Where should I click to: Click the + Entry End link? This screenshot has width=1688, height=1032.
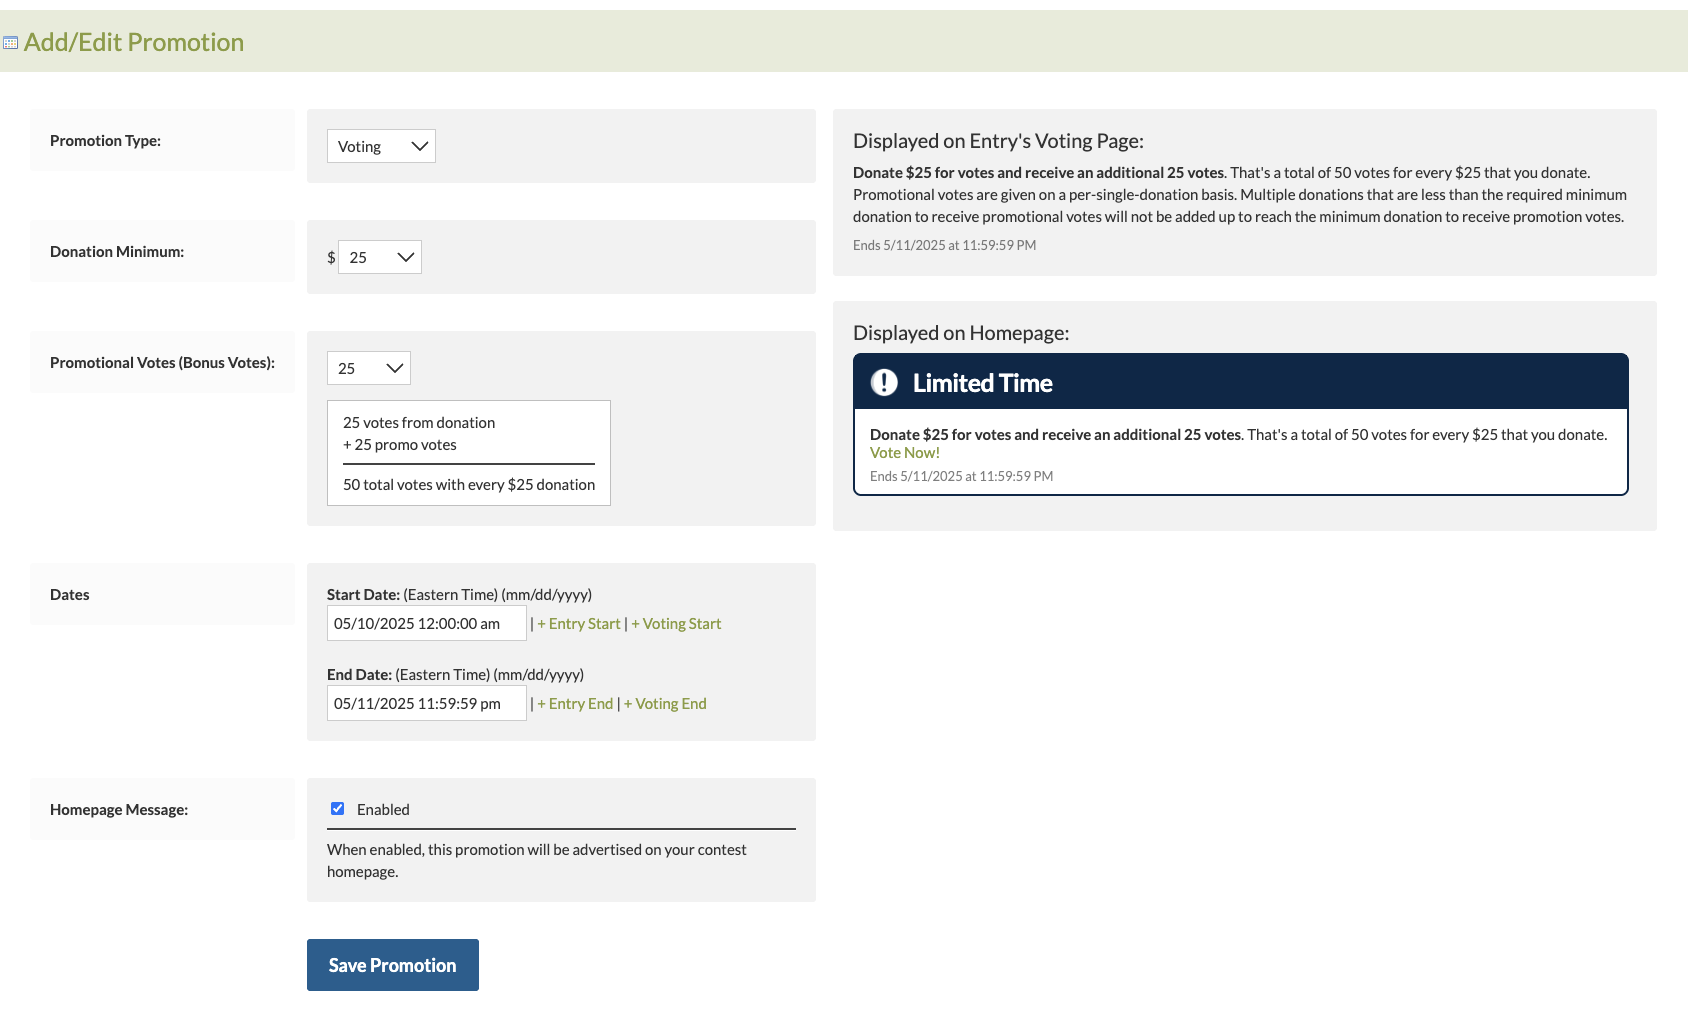[x=575, y=704]
